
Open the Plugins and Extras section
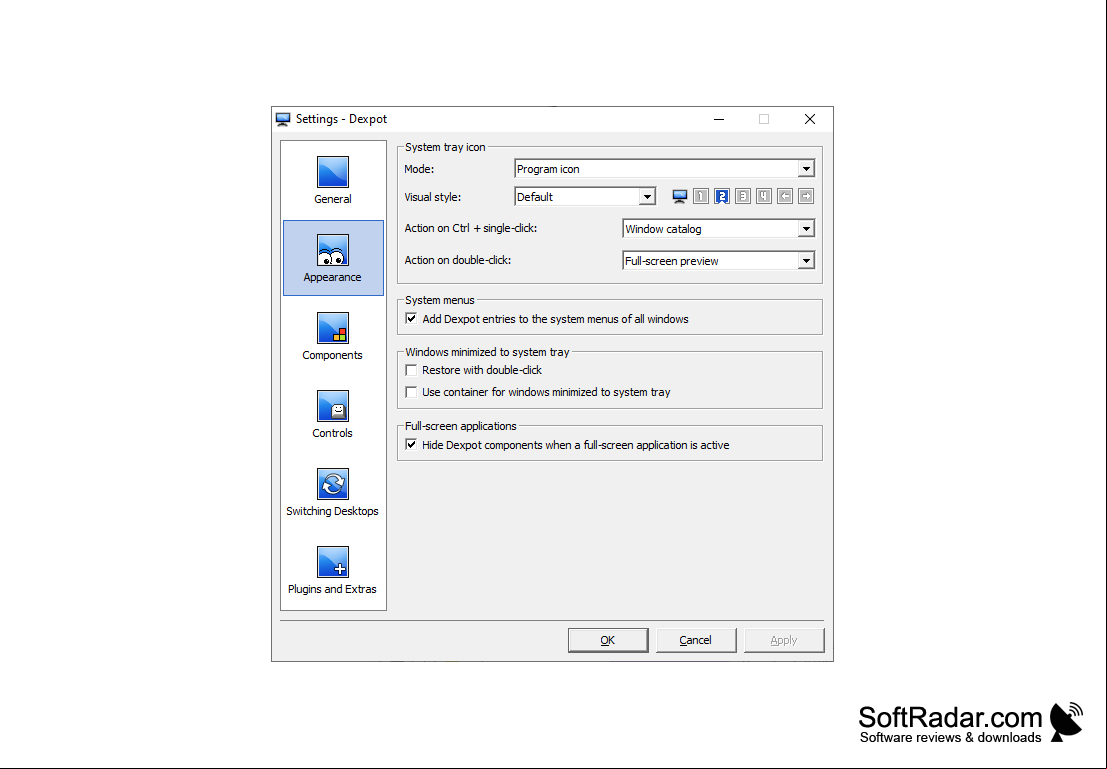pos(333,571)
